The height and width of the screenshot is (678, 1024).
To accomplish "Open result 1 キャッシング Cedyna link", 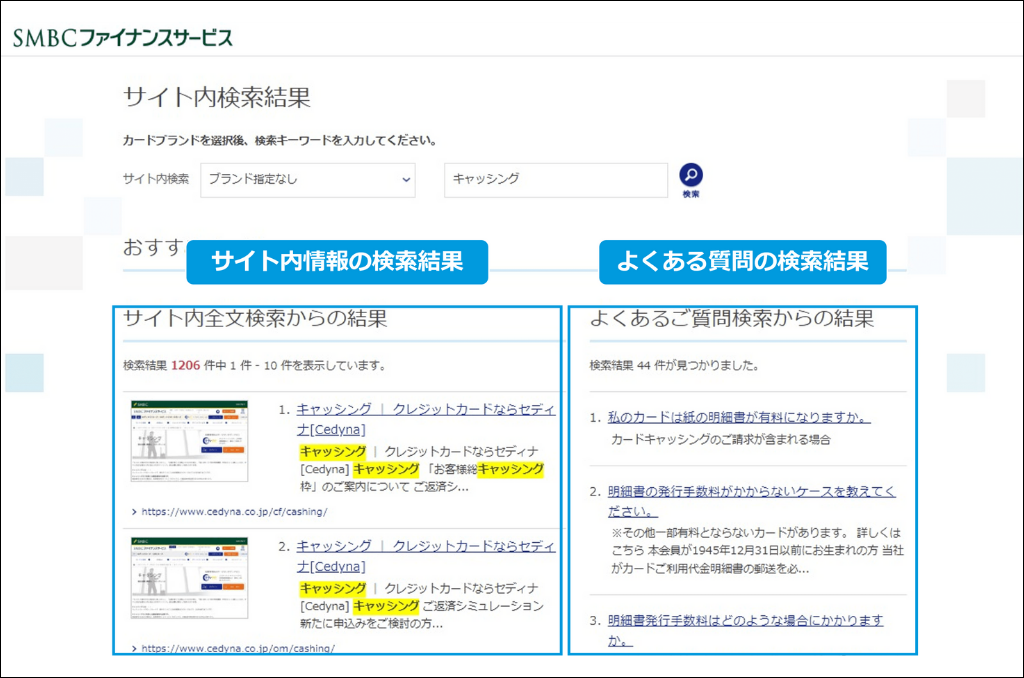I will pyautogui.click(x=426, y=419).
